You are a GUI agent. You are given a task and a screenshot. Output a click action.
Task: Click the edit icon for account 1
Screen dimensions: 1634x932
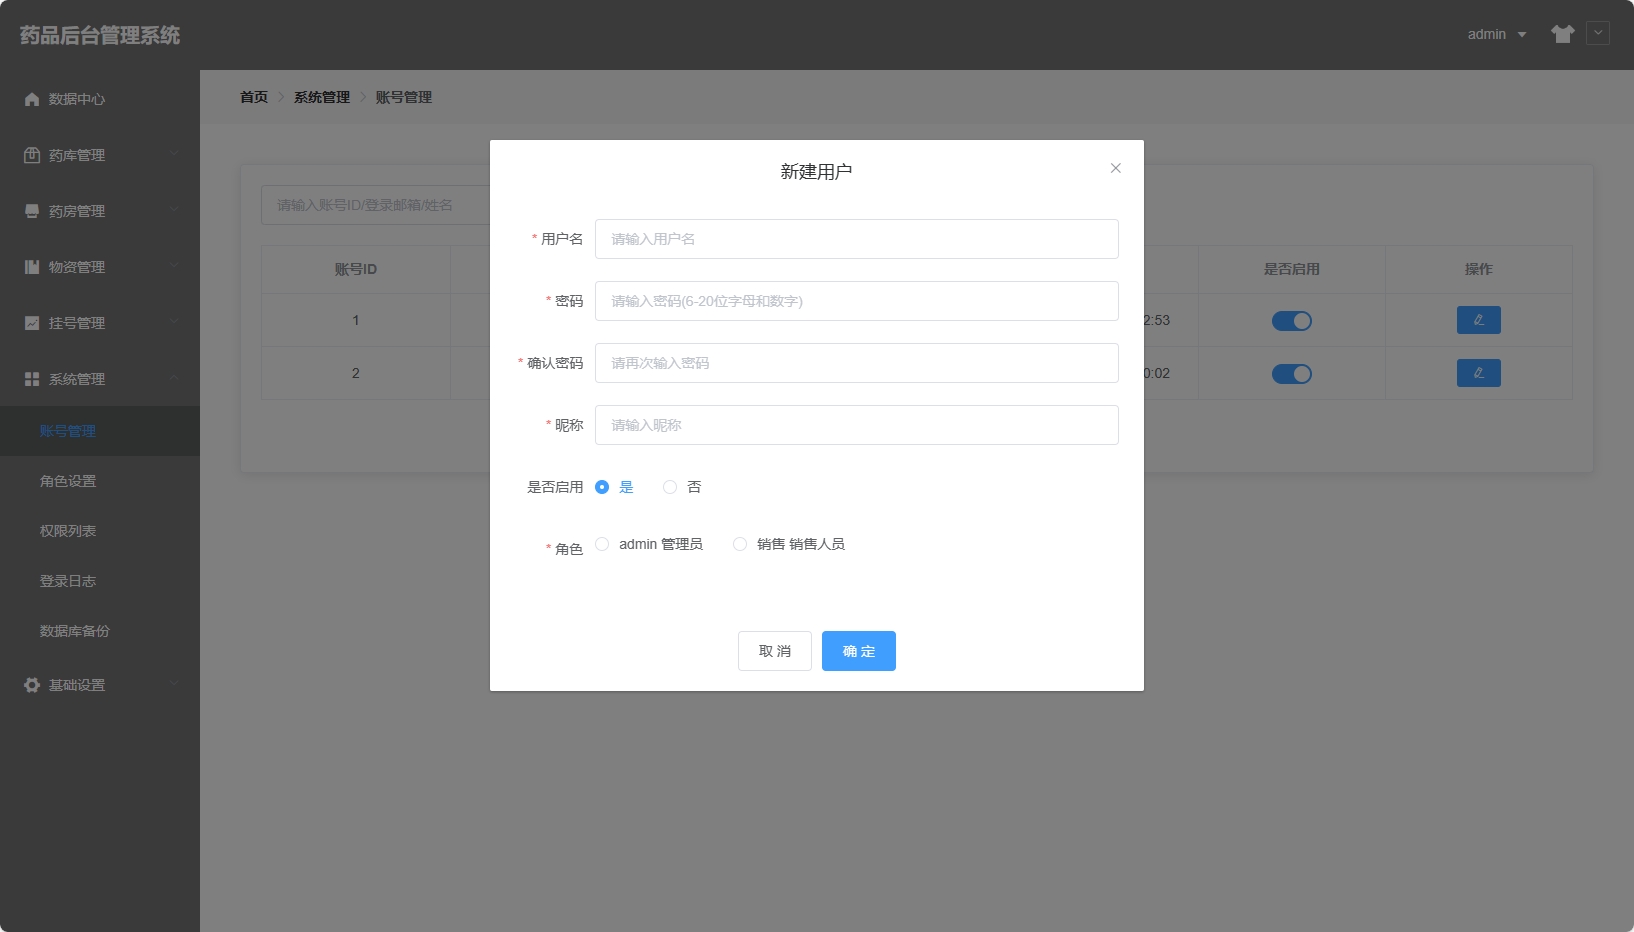coord(1479,320)
